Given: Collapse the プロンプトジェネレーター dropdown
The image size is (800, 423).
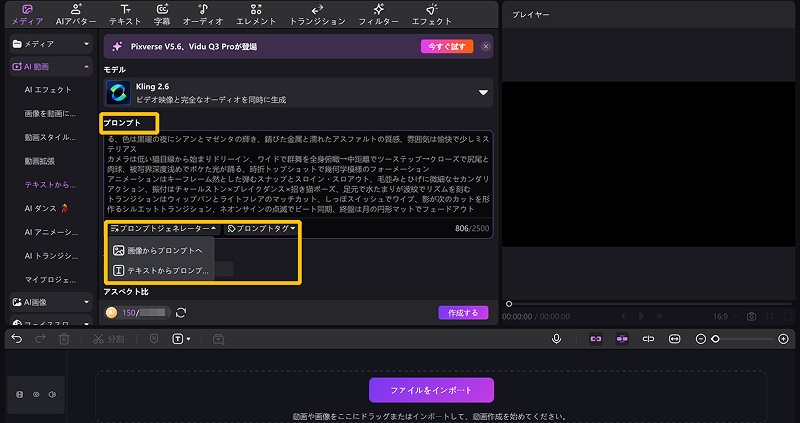Looking at the screenshot, I should coord(163,229).
